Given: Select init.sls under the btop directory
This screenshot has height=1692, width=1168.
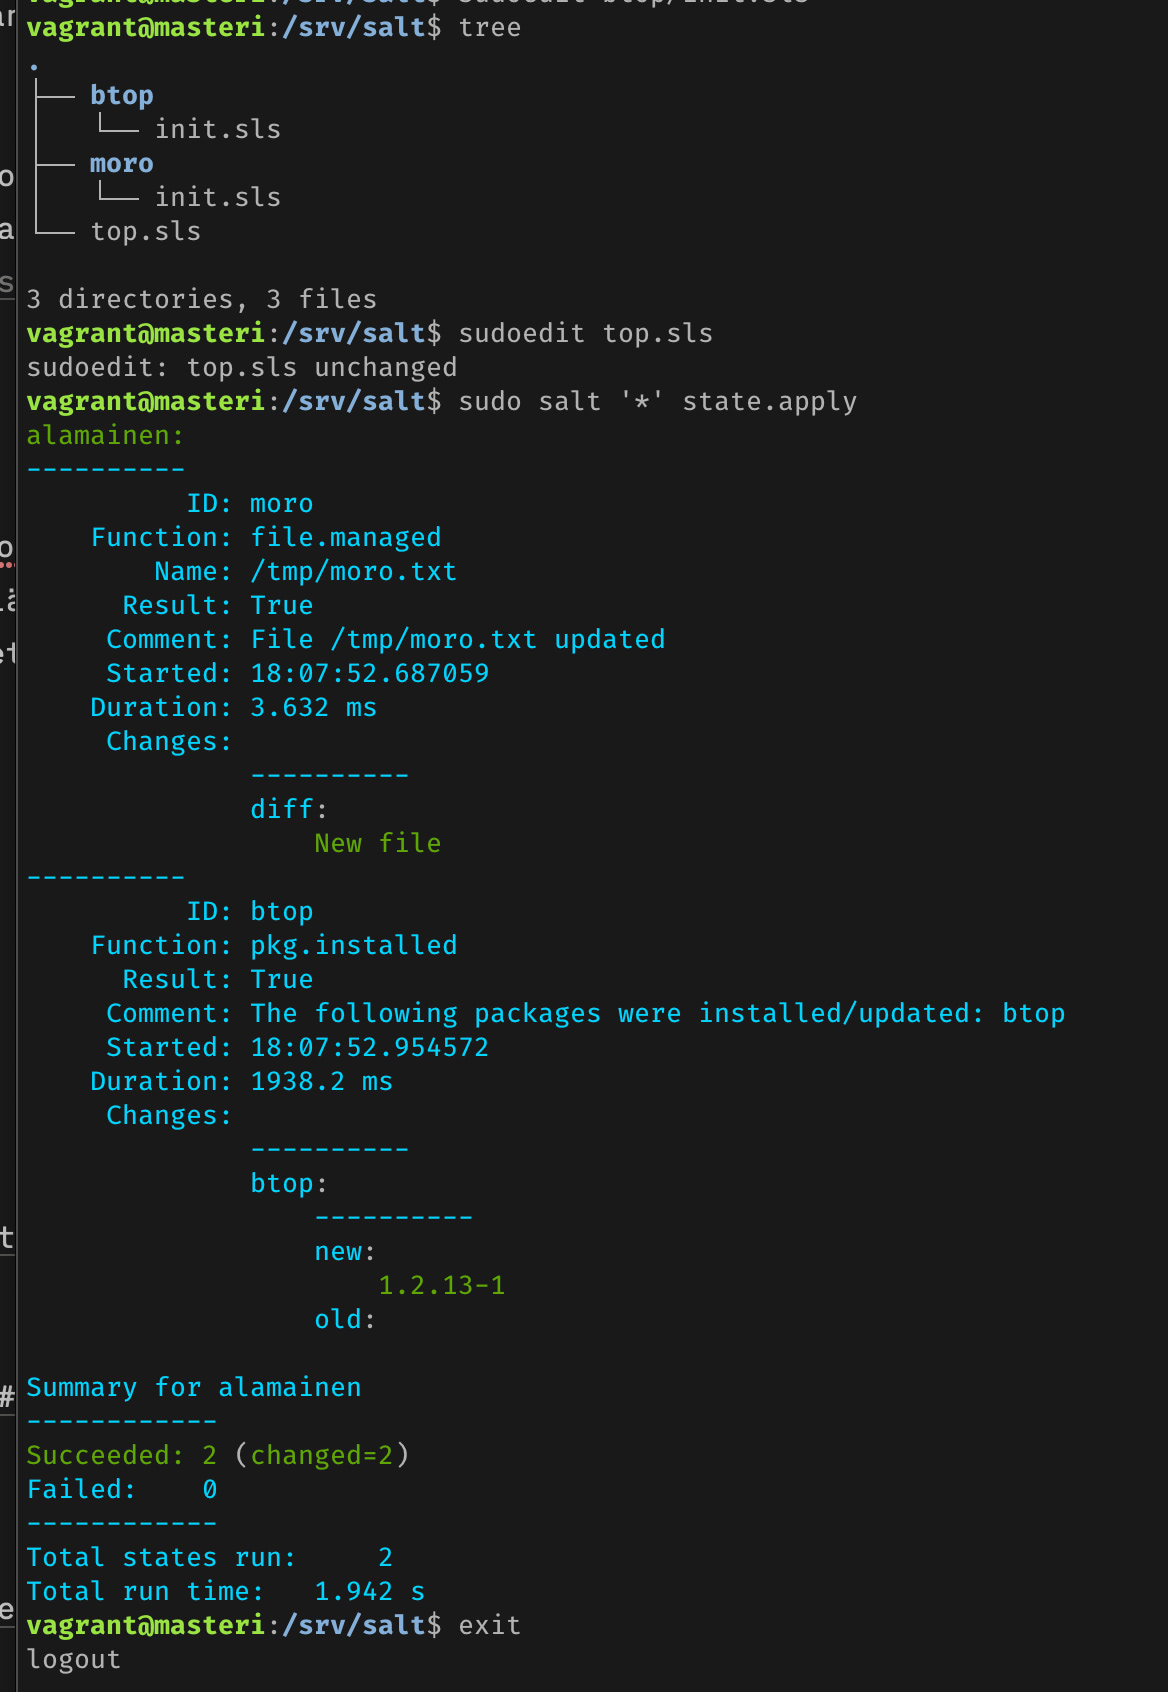Looking at the screenshot, I should point(217,130).
